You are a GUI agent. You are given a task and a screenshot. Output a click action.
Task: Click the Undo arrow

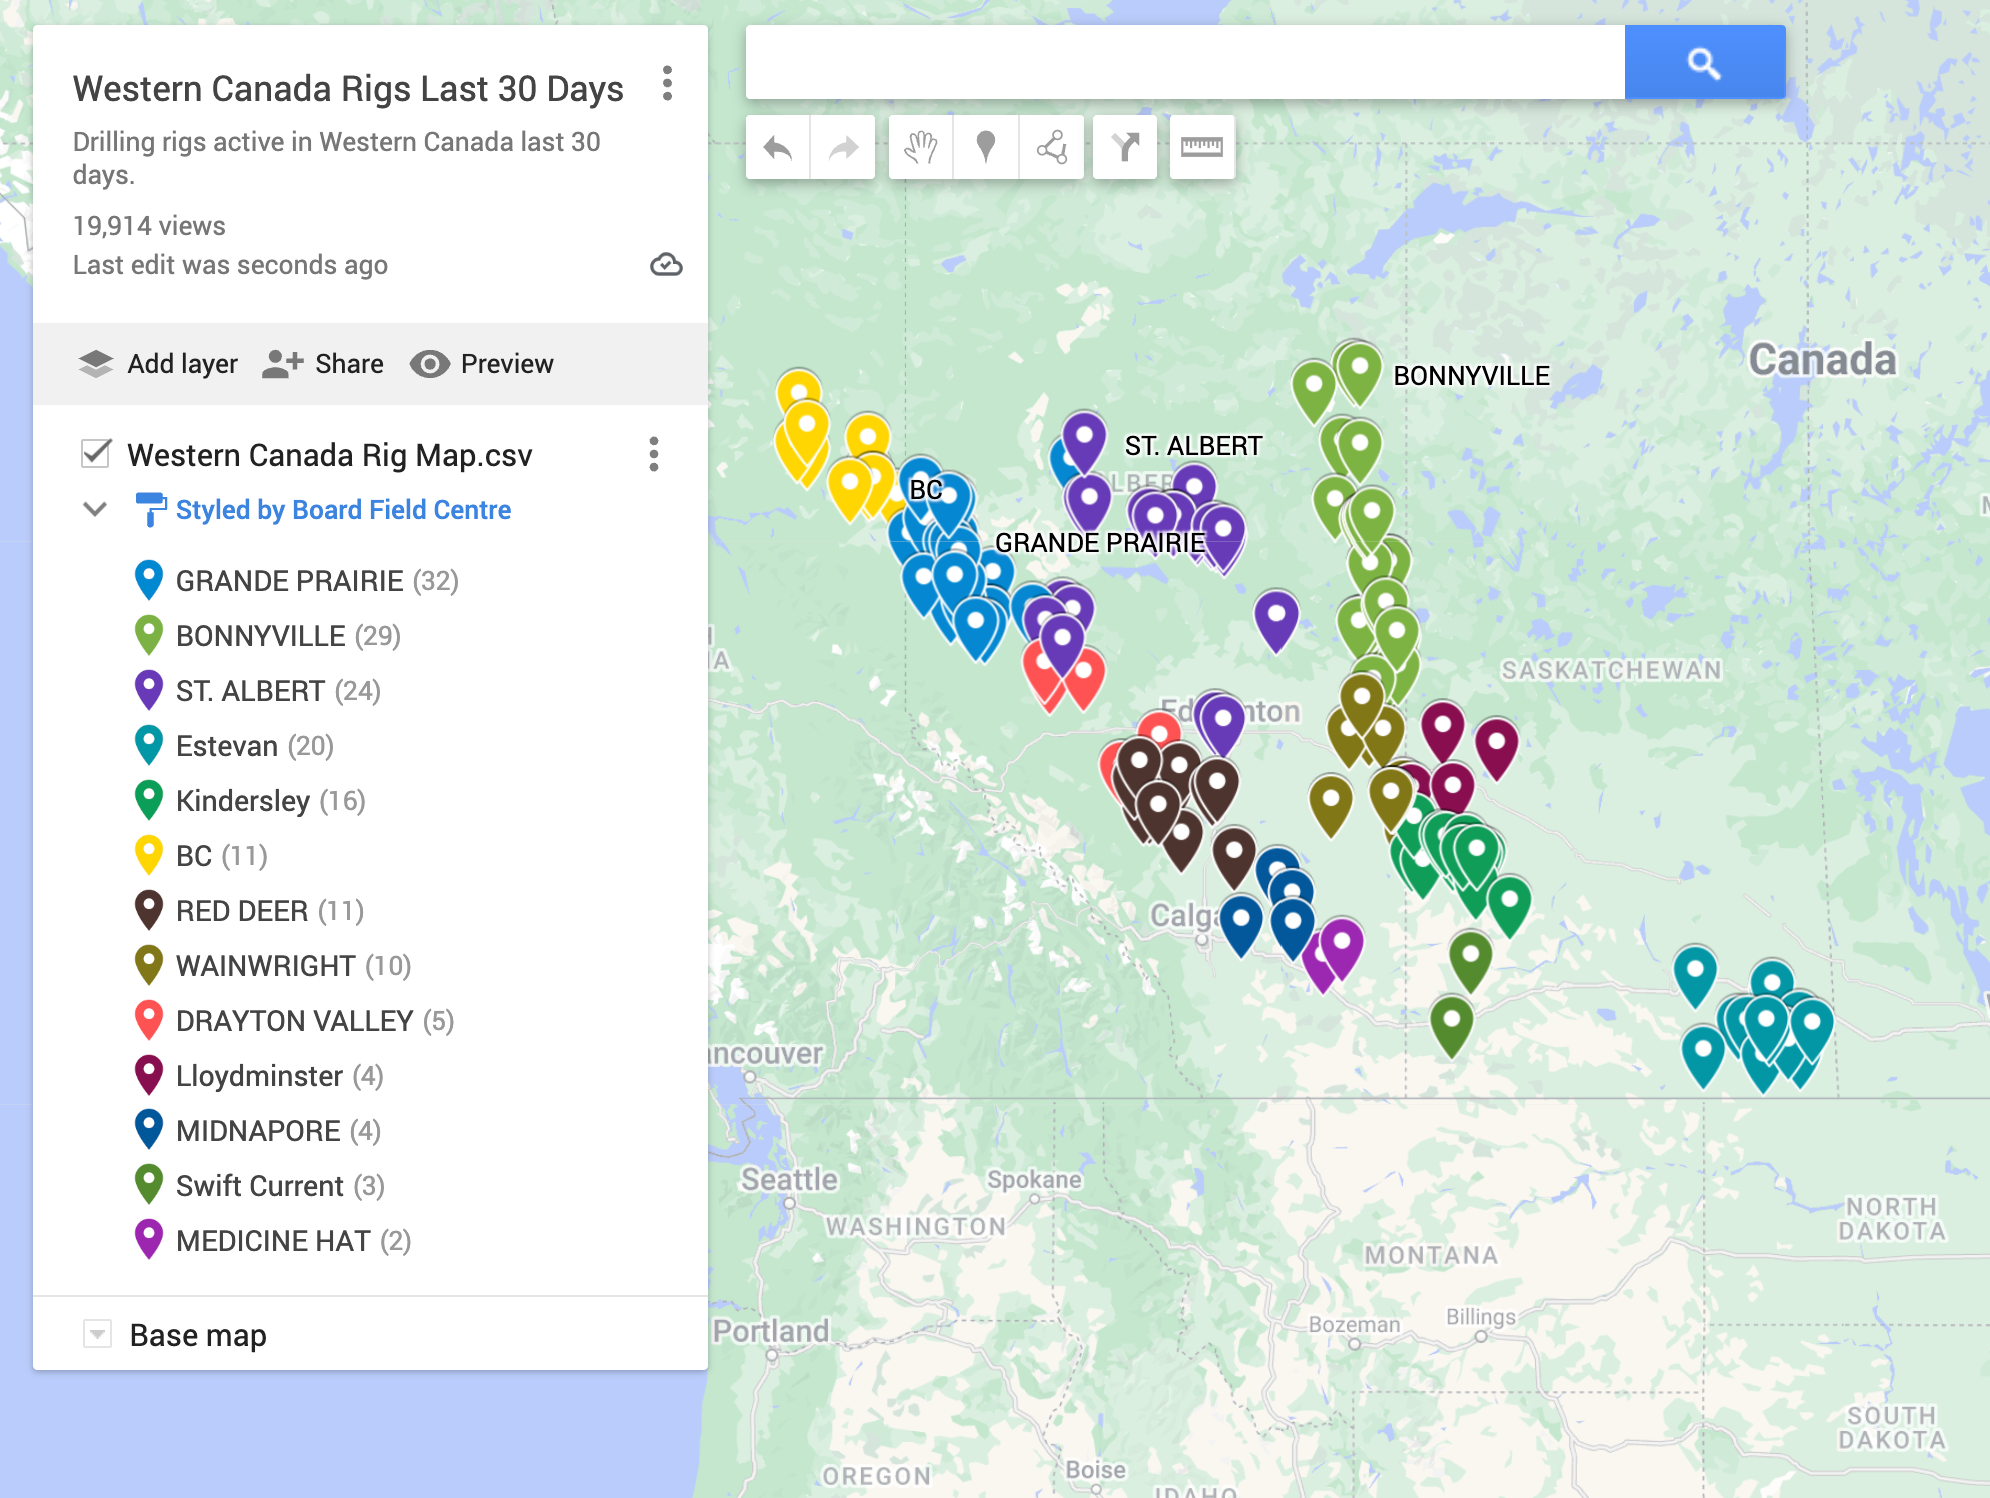pyautogui.click(x=777, y=147)
